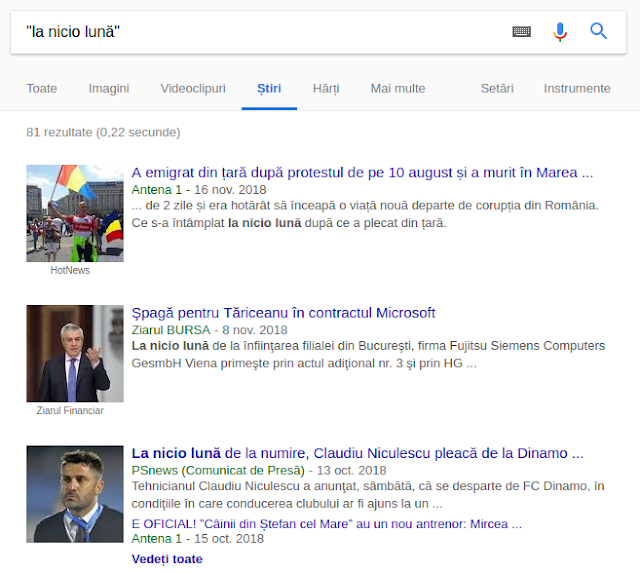Open the Setări menu
The image size is (640, 574).
point(497,88)
